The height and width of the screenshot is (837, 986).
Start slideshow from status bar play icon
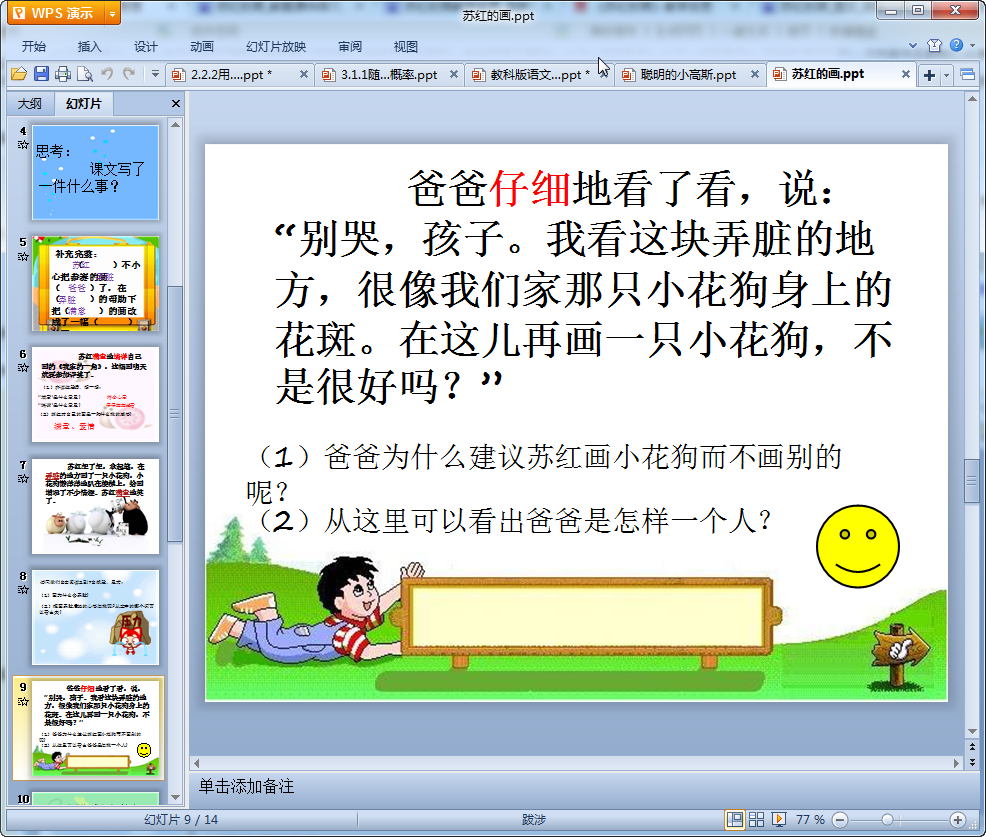coord(778,819)
